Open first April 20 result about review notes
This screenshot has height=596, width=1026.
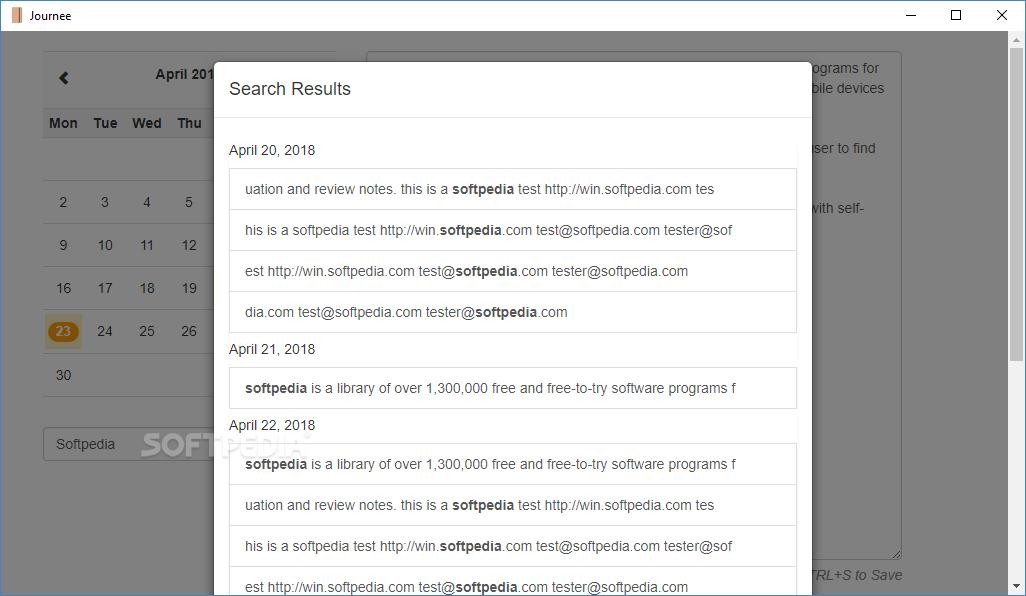(x=512, y=189)
